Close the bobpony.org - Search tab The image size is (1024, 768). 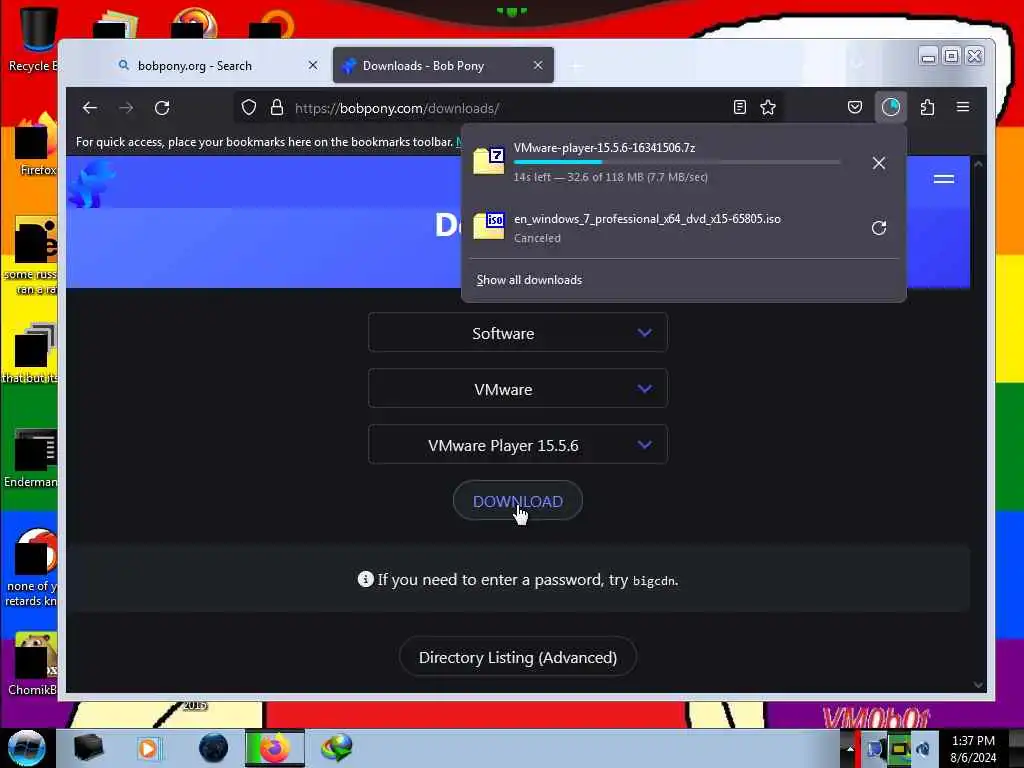click(313, 65)
